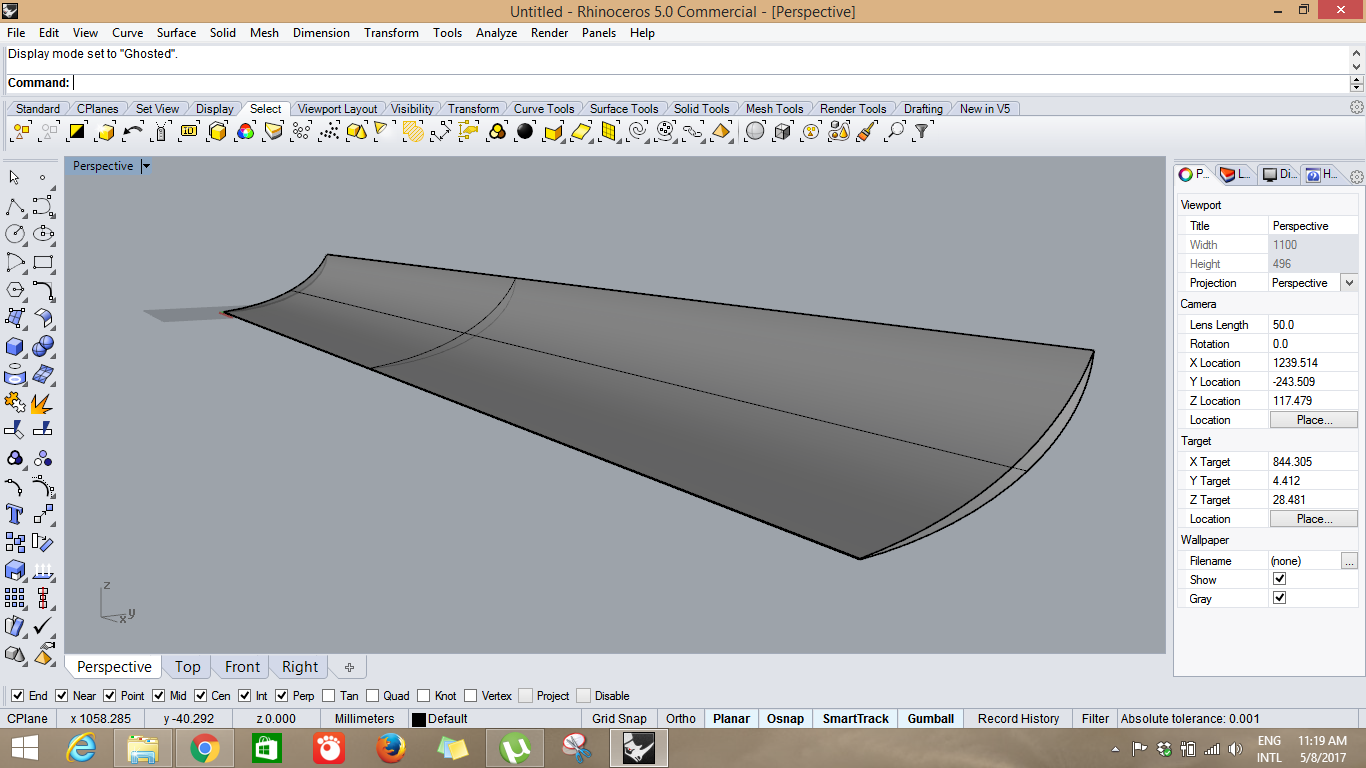This screenshot has width=1366, height=768.
Task: Uncheck the wallpaper Show checkbox
Action: pyautogui.click(x=1279, y=579)
